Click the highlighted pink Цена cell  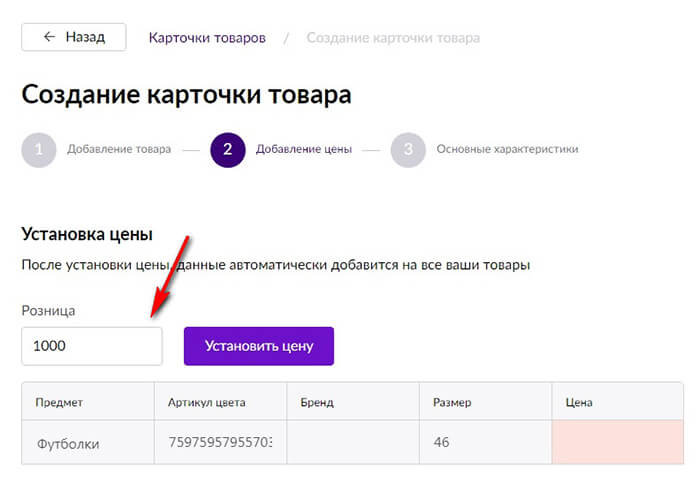617,442
